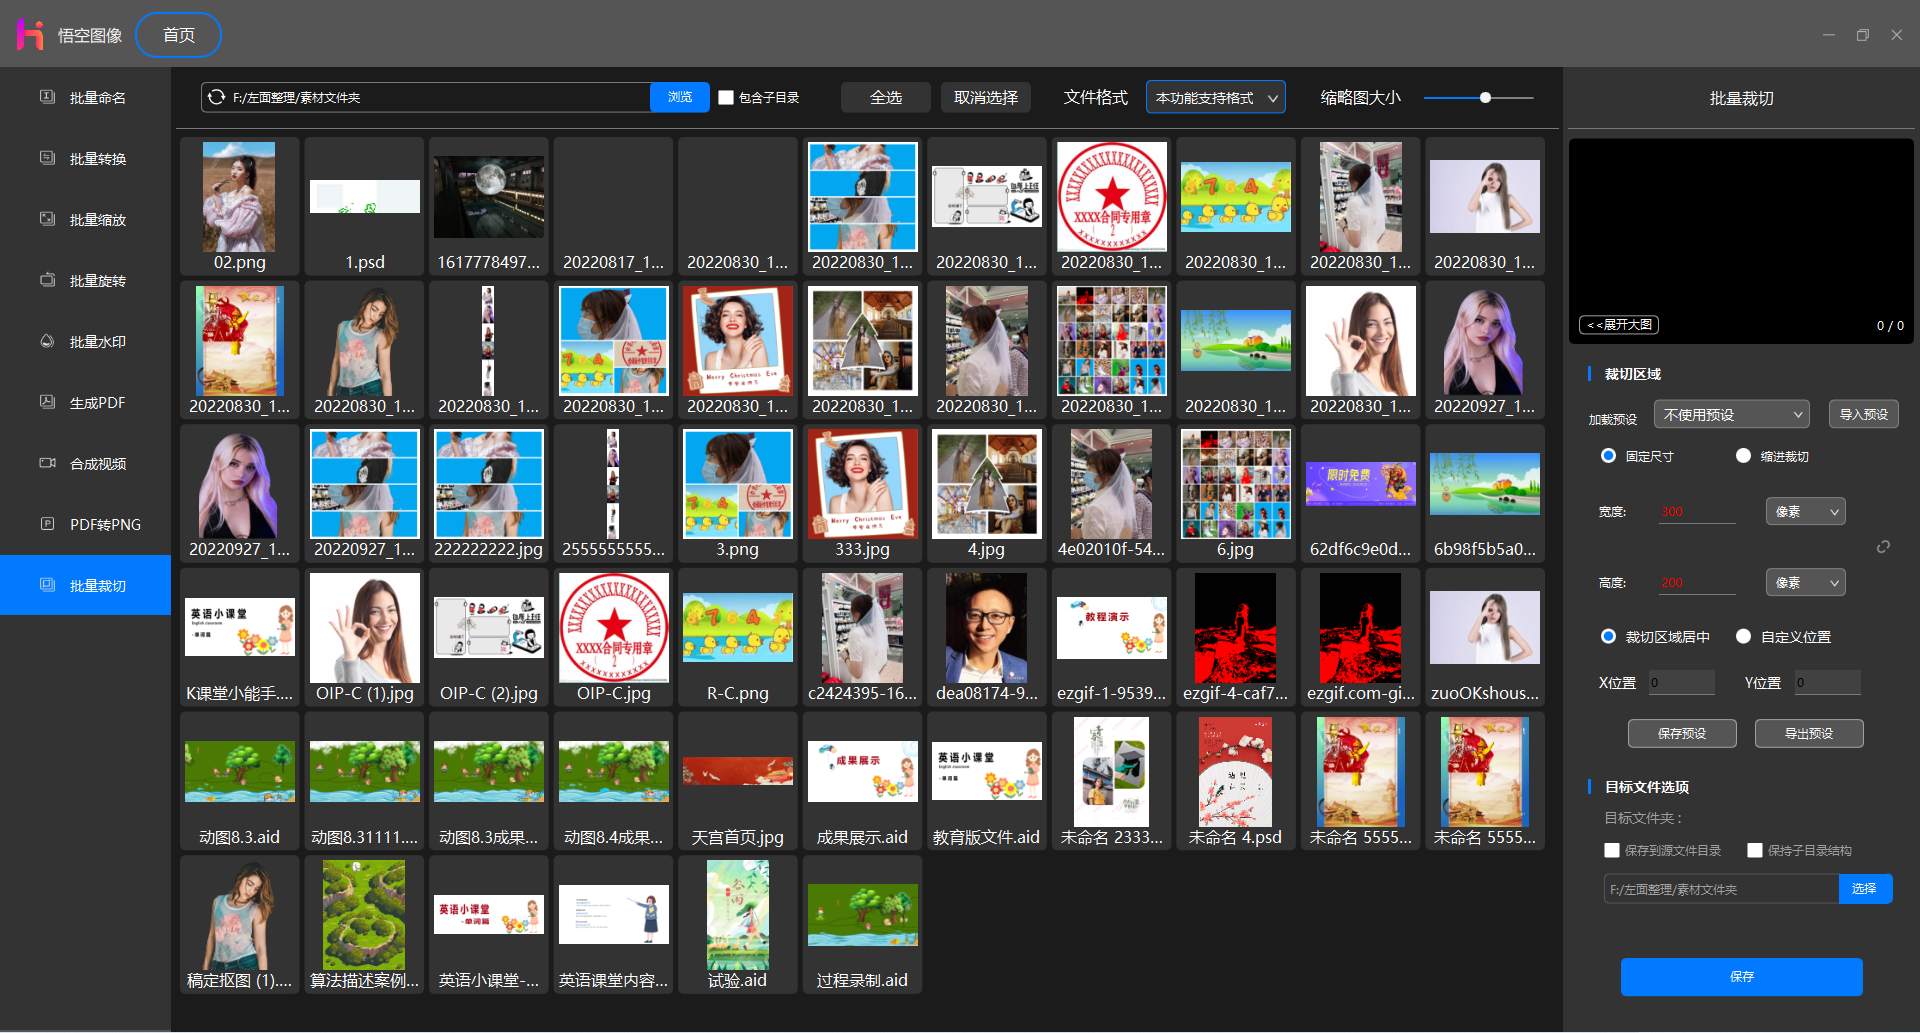
Task: Click the 导入预设 button
Action: tap(1863, 414)
